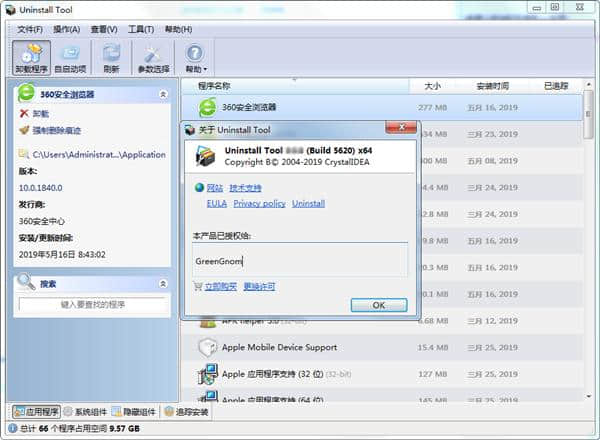
Task: Click 强制删除痕迹 force removal in sidebar
Action: (56, 130)
